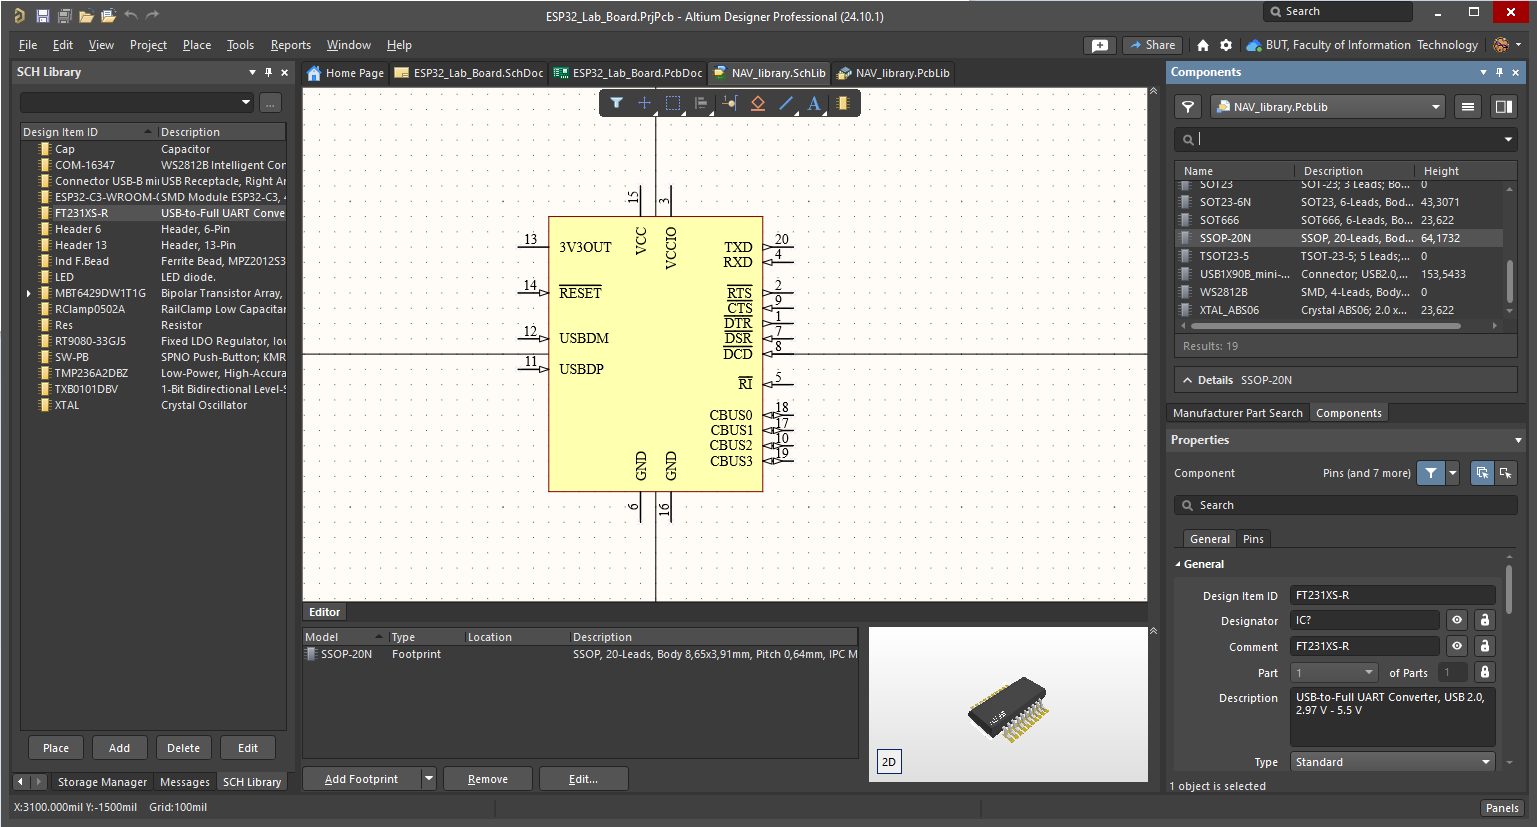Choose the text string 'A' tool
The image size is (1537, 827).
[x=814, y=103]
